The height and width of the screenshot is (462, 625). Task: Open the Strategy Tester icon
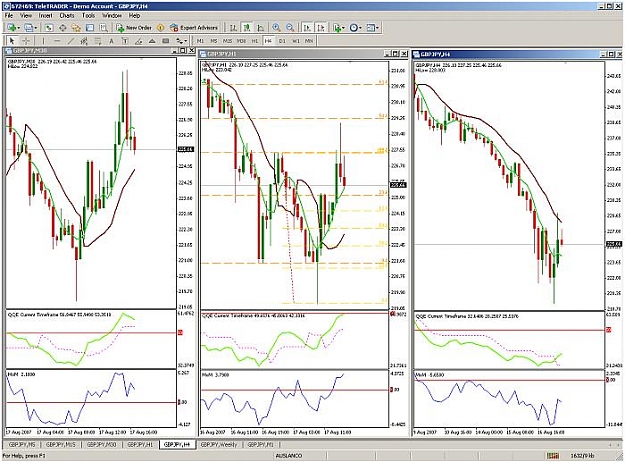tap(103, 28)
